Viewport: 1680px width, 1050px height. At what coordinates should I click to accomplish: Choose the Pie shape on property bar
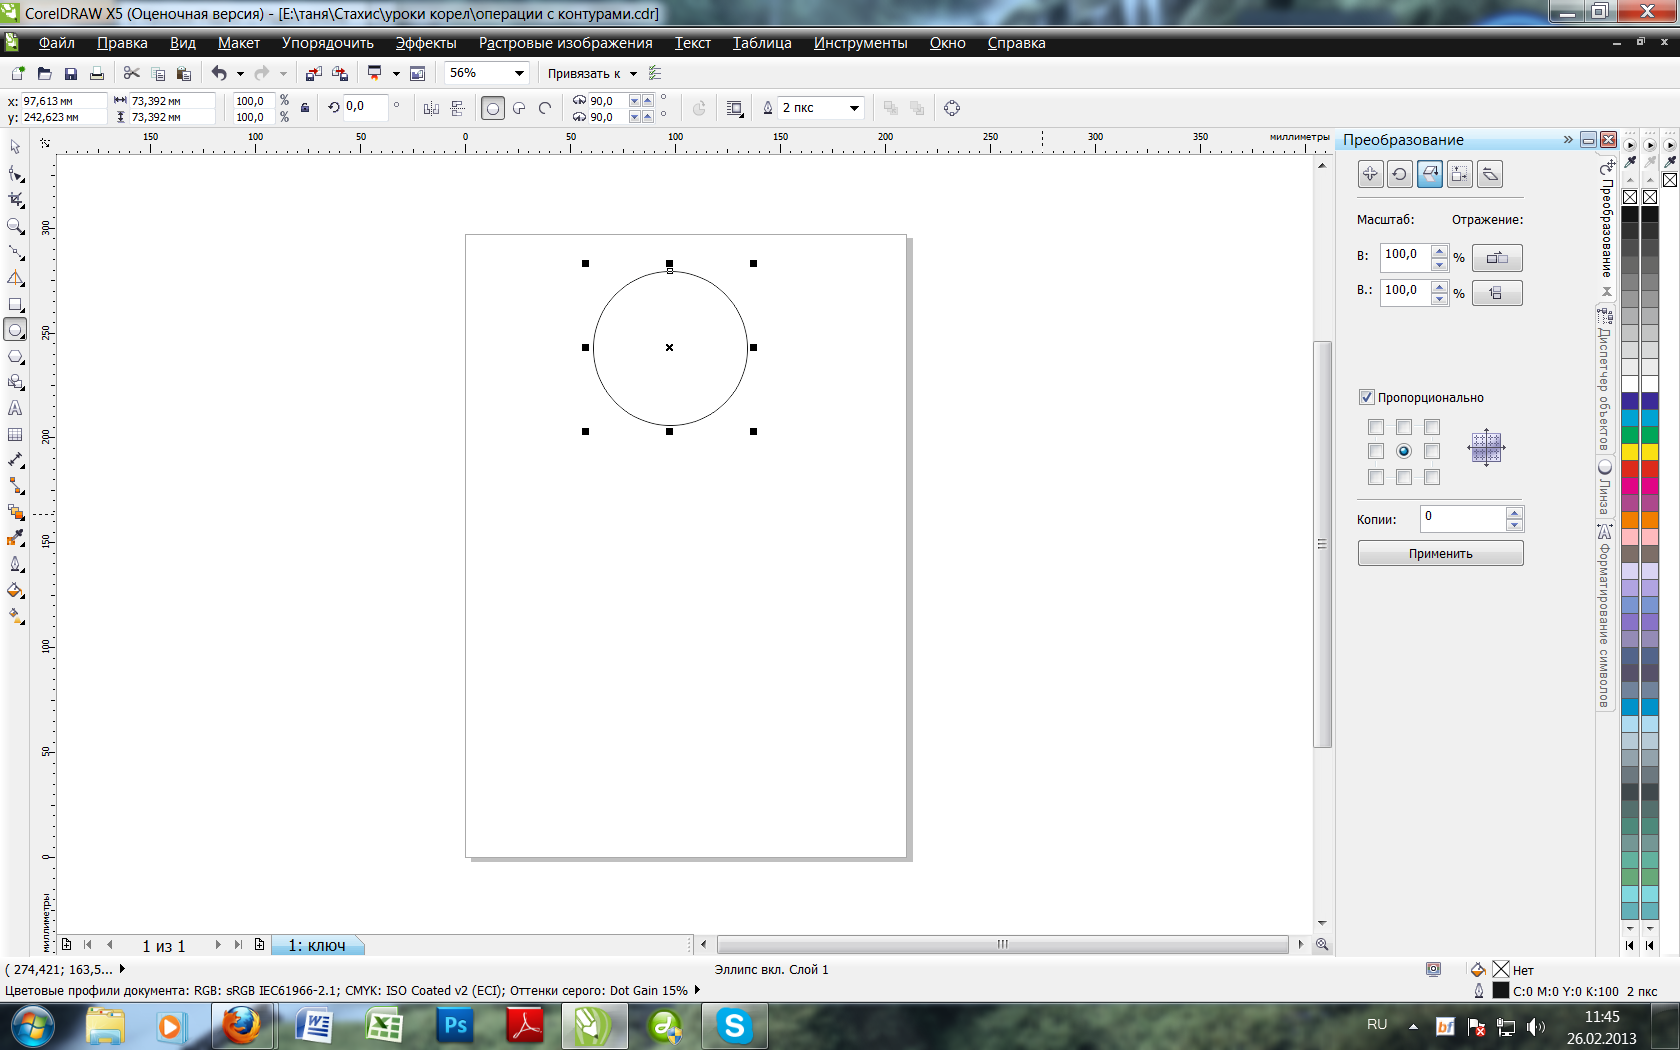click(x=519, y=108)
